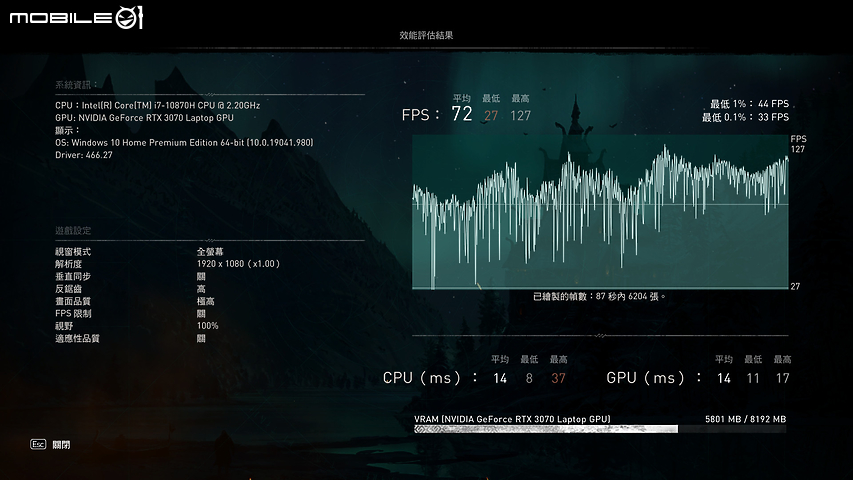
Task: Select the 已繪製的幀數 87 秒內 6204 張 text
Action: [x=599, y=297]
